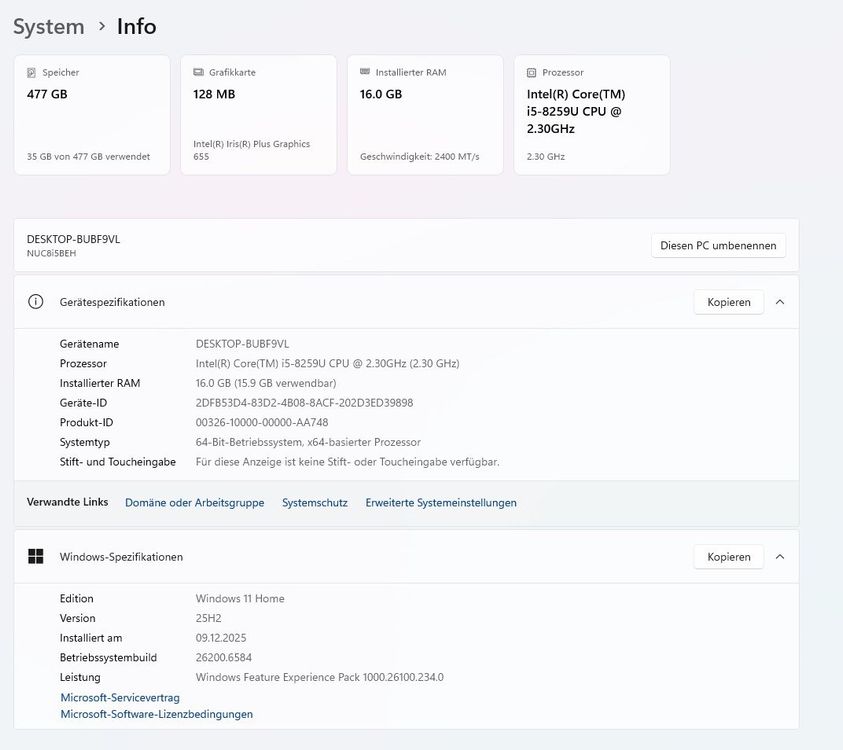The image size is (843, 750).
Task: Click the Gerätespezifikationen info icon
Action: tap(36, 302)
